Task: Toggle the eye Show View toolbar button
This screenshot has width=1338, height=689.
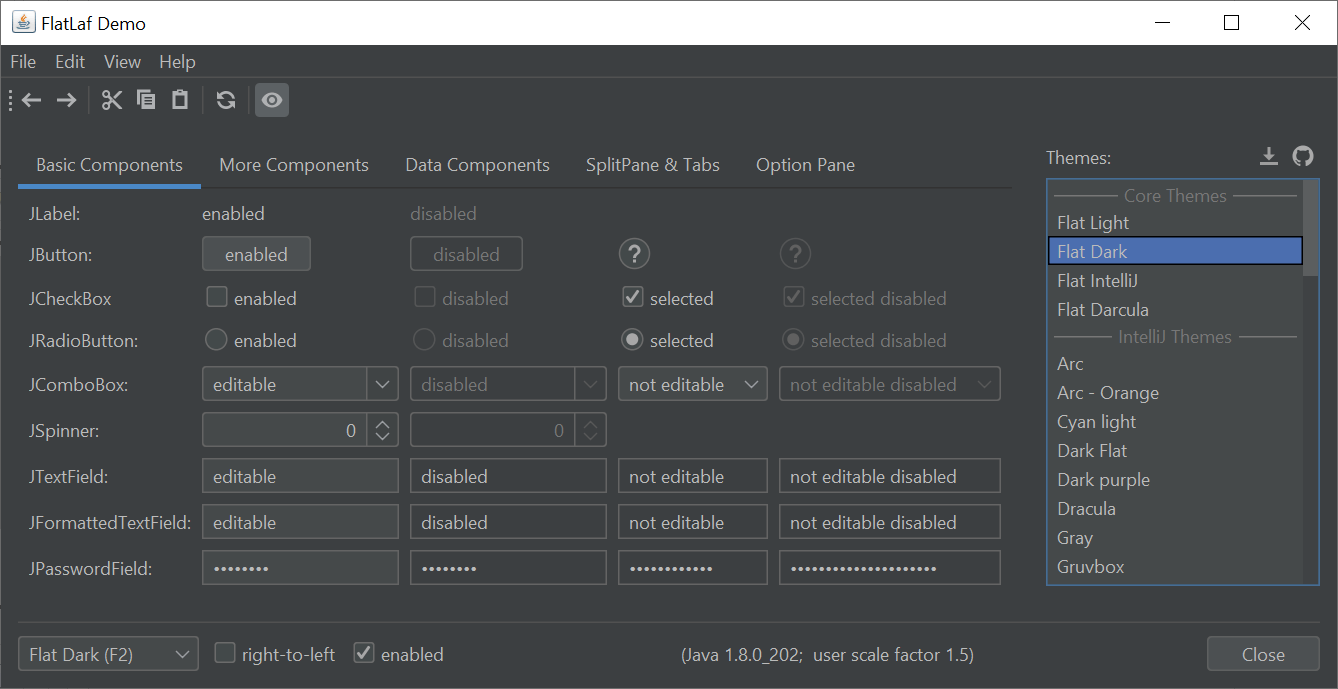Action: click(272, 100)
